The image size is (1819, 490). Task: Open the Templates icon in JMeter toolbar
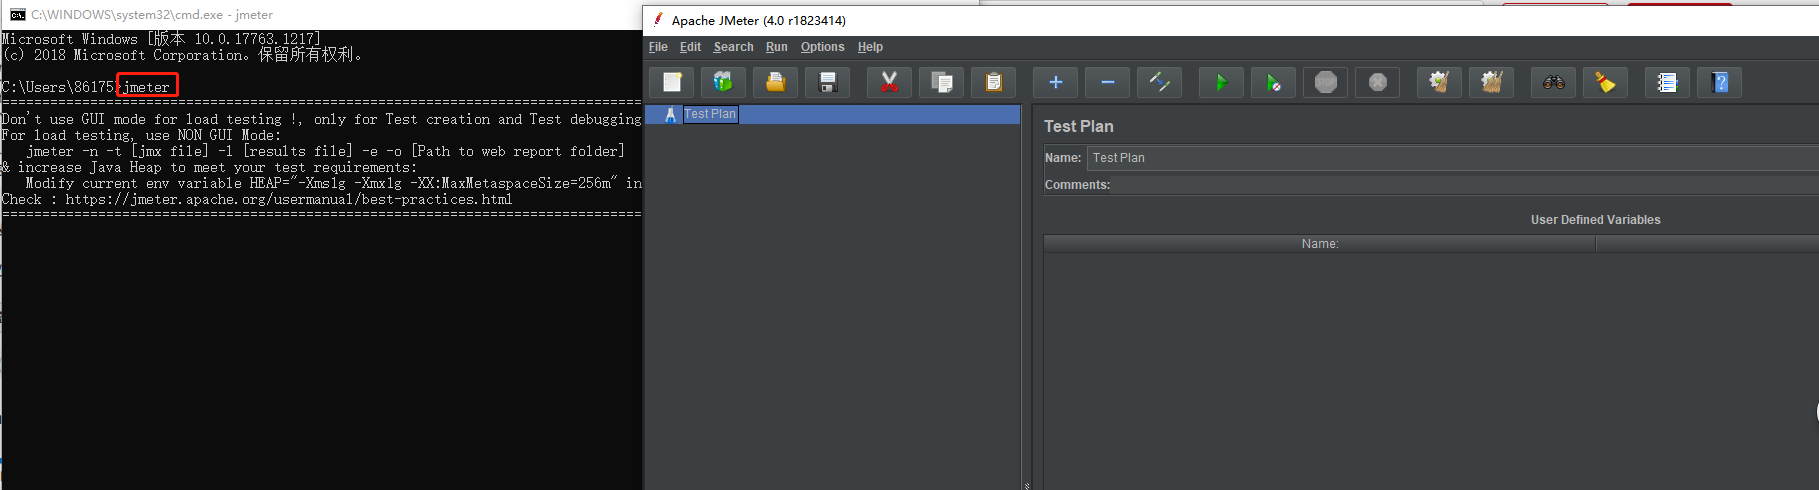tap(723, 82)
